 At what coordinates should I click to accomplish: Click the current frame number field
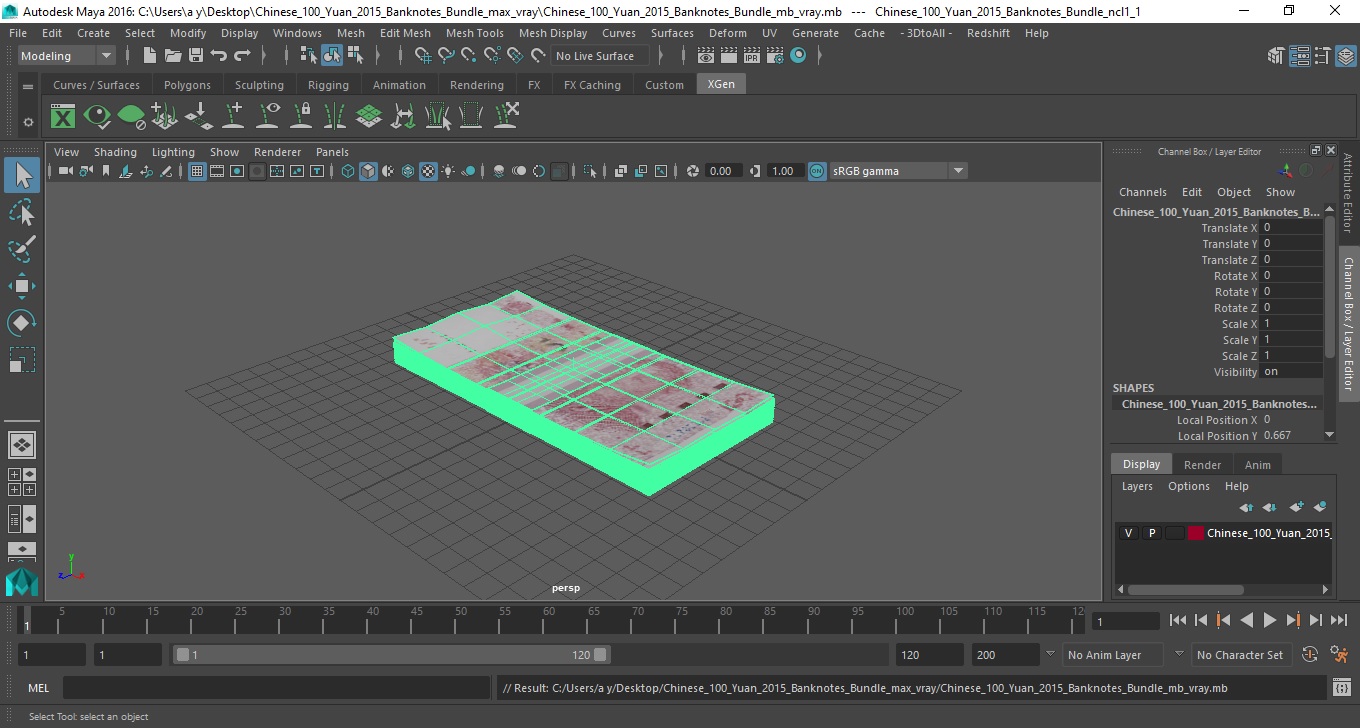coord(1125,621)
